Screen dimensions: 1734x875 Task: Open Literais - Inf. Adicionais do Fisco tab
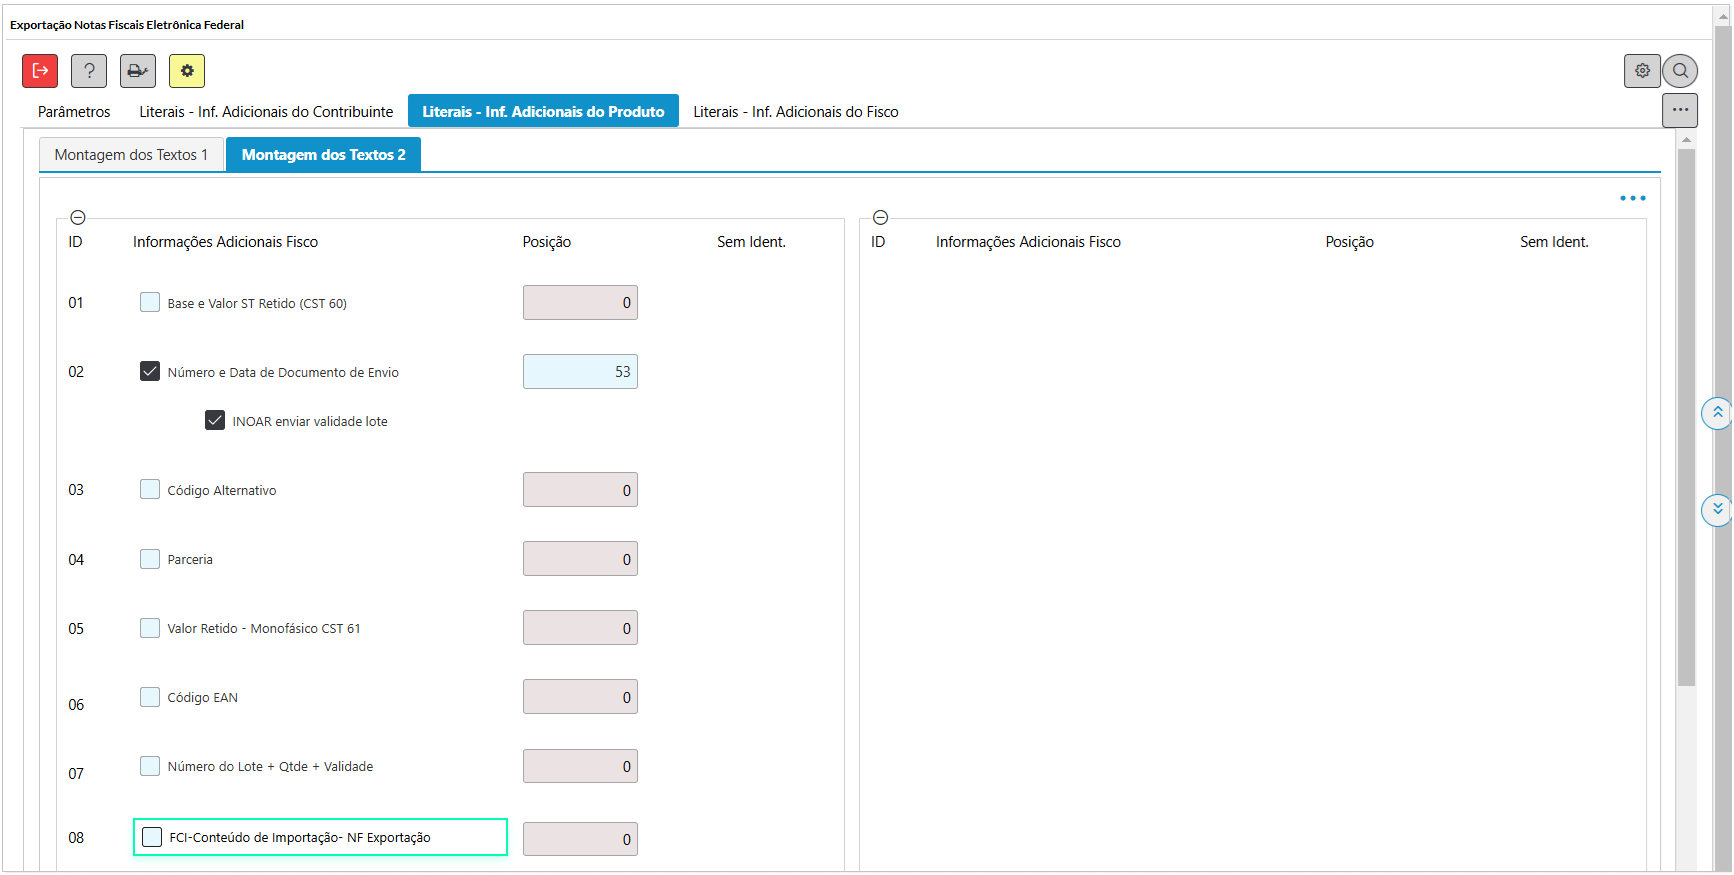(x=796, y=112)
